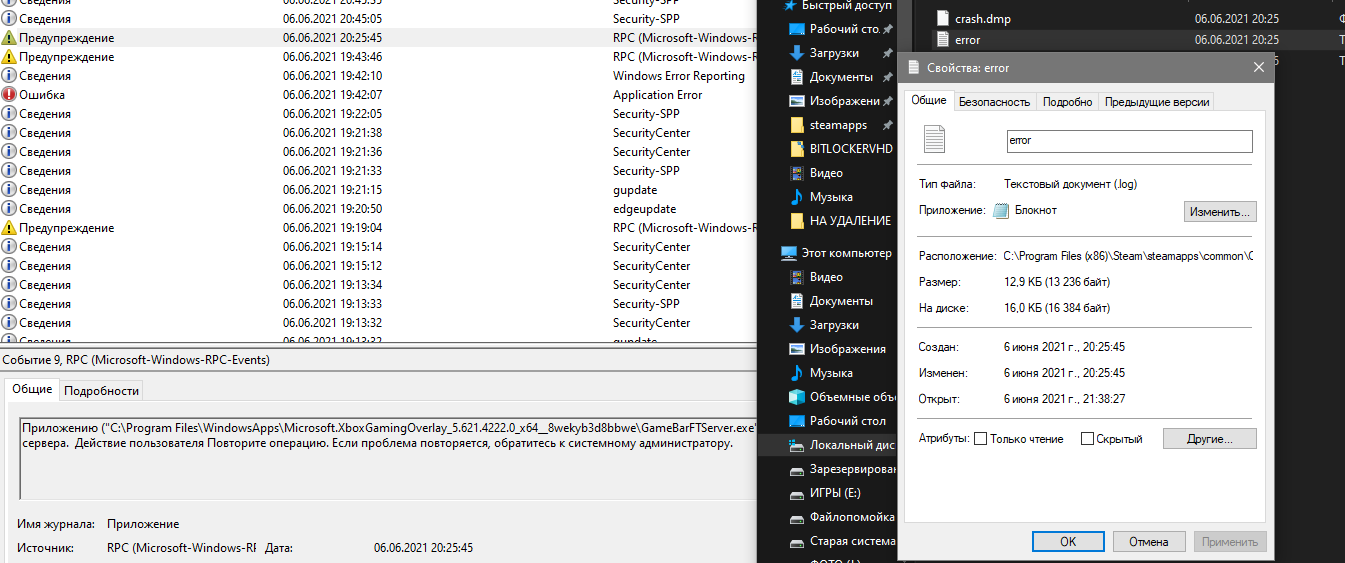Click the Локальный диск drive icon
Viewport: 1345px width, 563px height.
(797, 445)
